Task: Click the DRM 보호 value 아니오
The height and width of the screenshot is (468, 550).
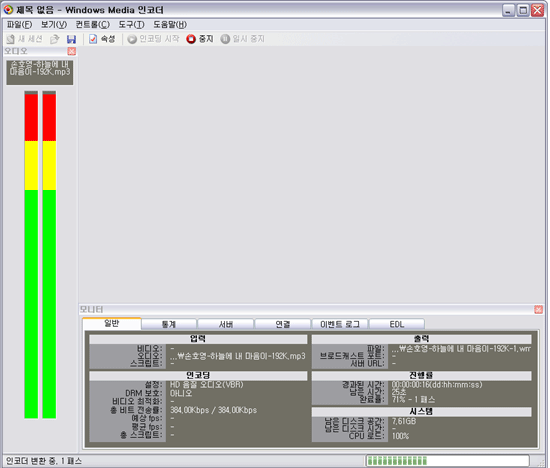Action: click(x=181, y=393)
